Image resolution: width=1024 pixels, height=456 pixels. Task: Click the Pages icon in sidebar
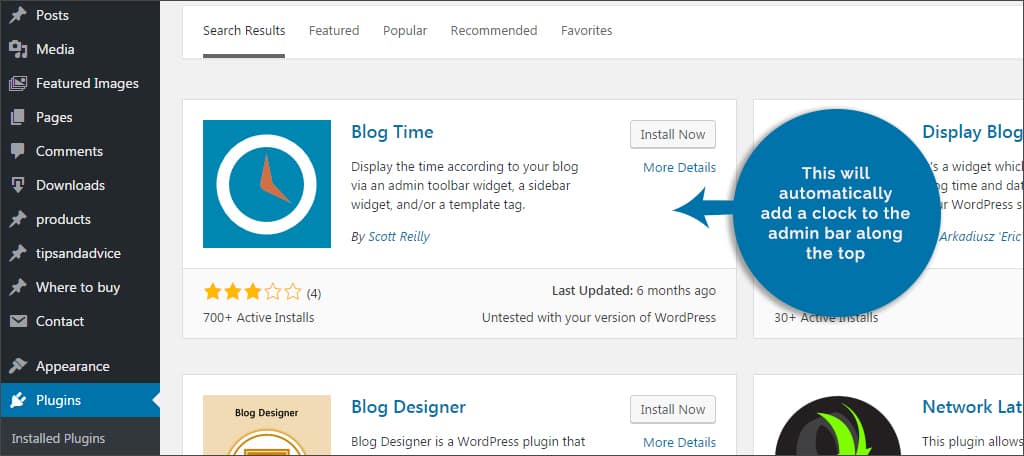[18, 117]
